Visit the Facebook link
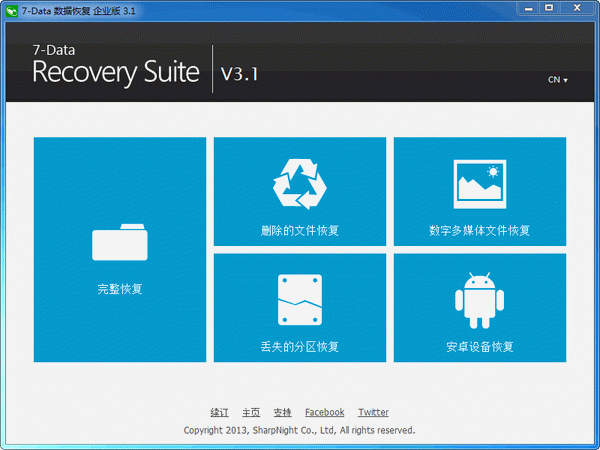This screenshot has width=600, height=450. [x=324, y=412]
